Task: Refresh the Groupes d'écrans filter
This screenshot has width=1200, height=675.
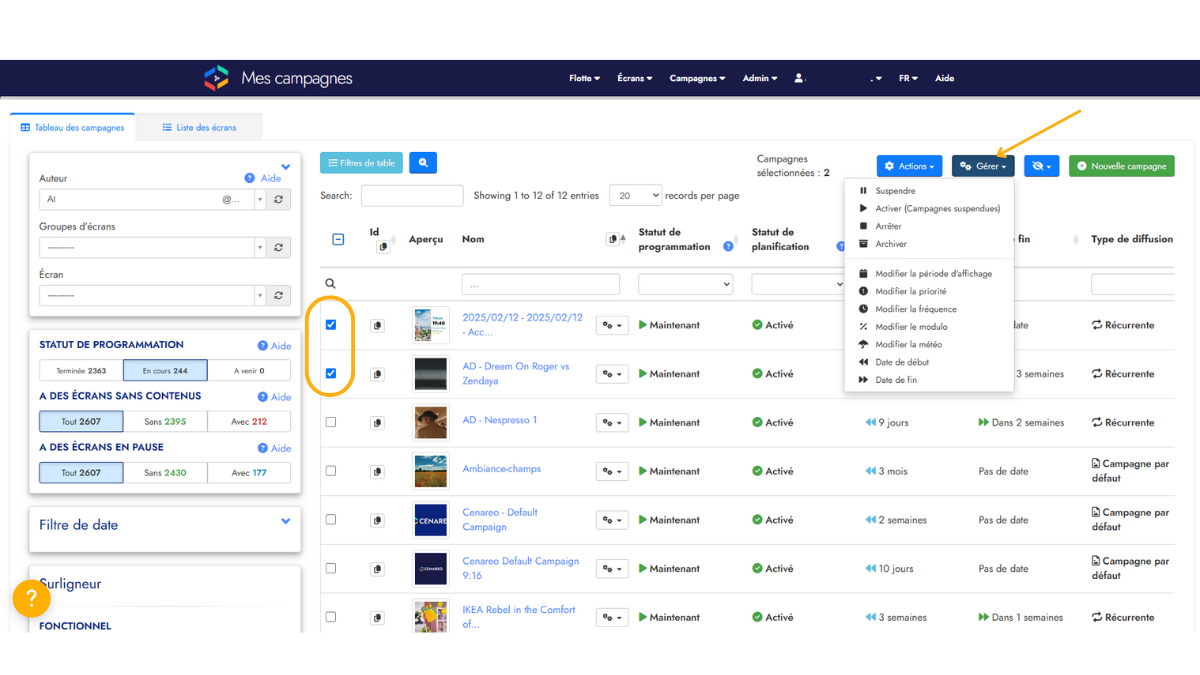Action: tap(279, 247)
